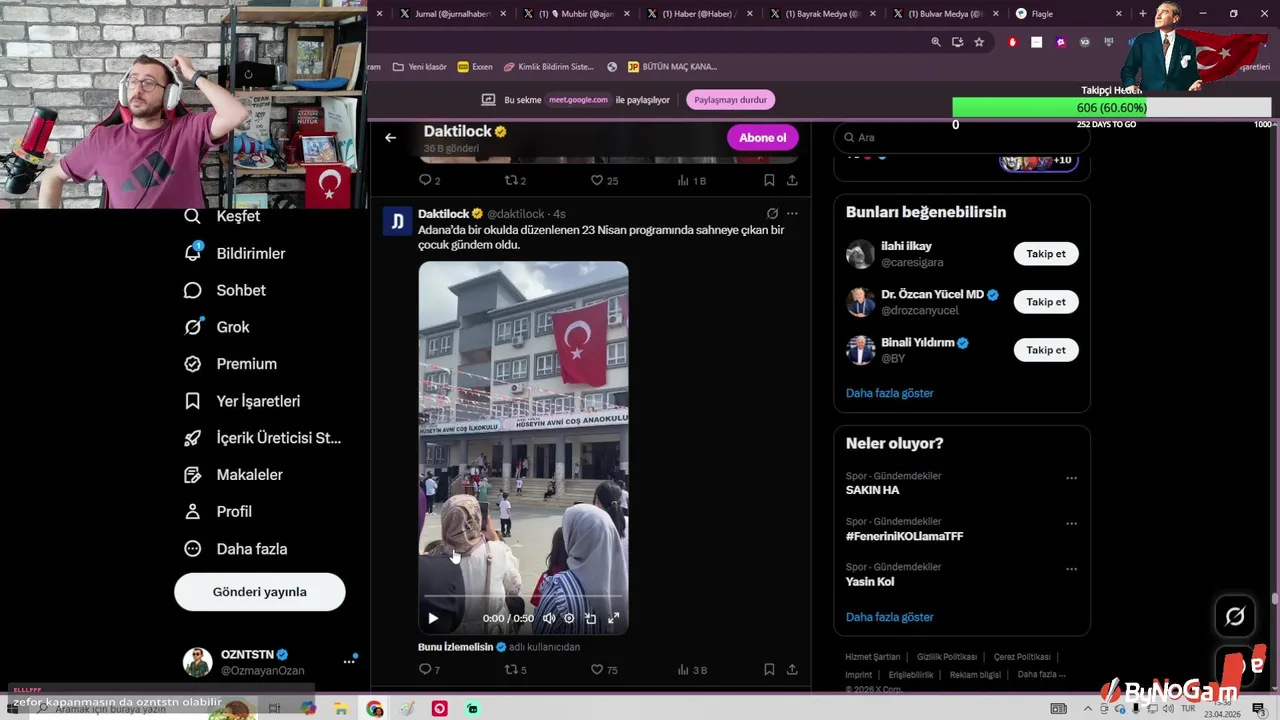Viewport: 1280px width, 720px height.
Task: Open Premium in the sidebar
Action: pyautogui.click(x=231, y=364)
